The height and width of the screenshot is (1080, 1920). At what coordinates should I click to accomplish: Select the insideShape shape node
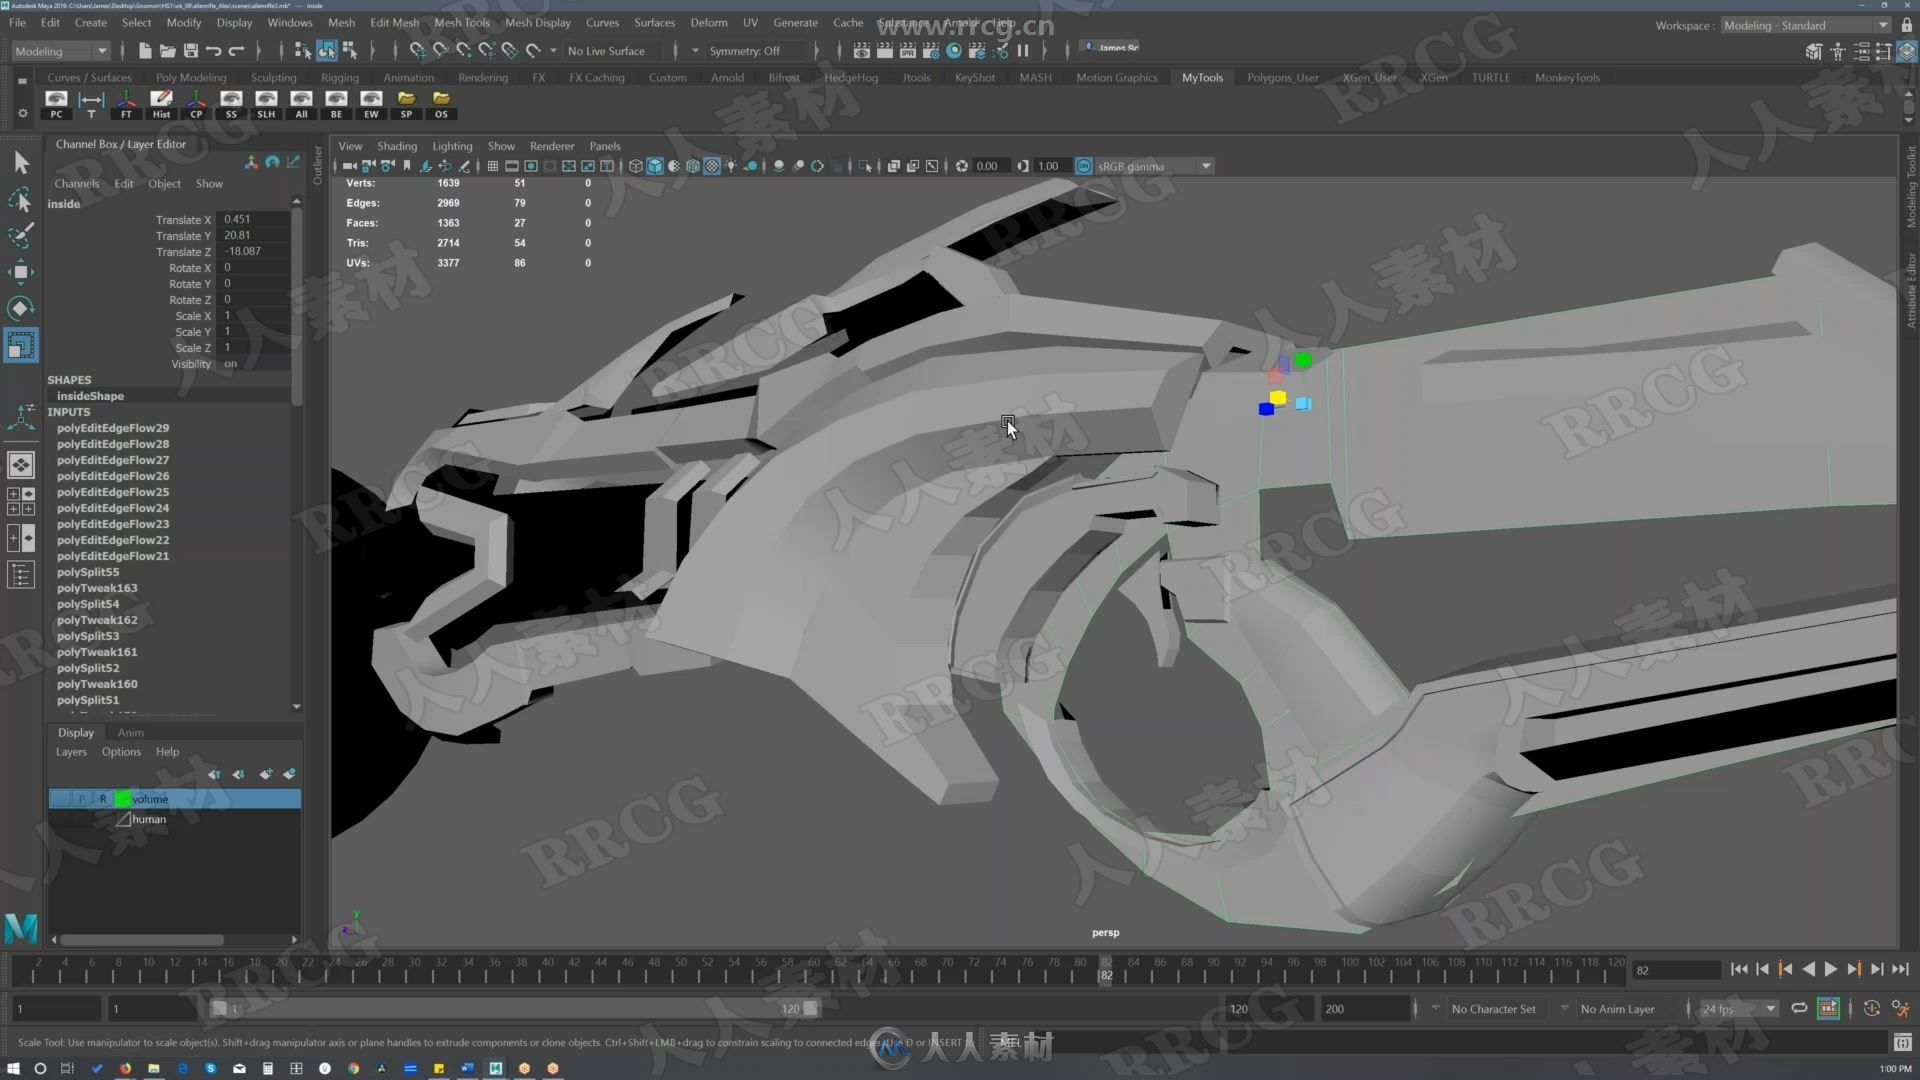(x=90, y=396)
